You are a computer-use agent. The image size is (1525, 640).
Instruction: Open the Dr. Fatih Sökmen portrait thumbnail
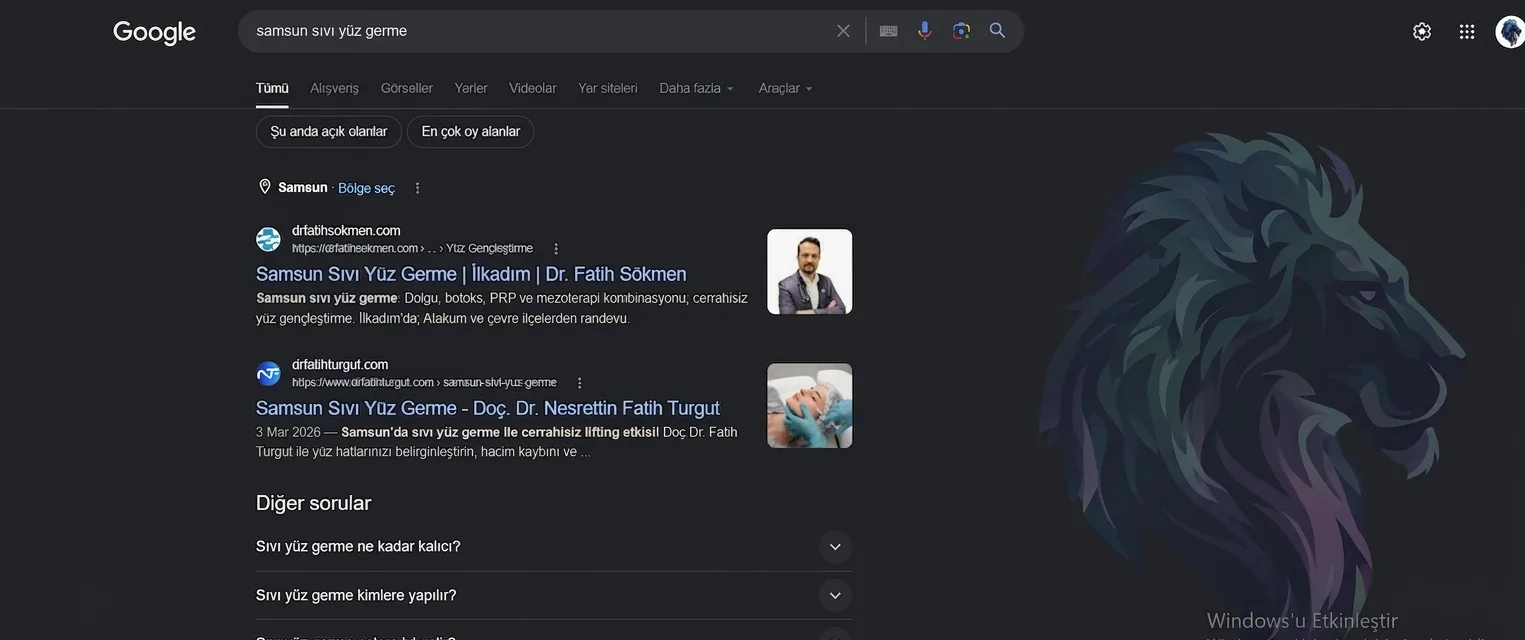810,272
